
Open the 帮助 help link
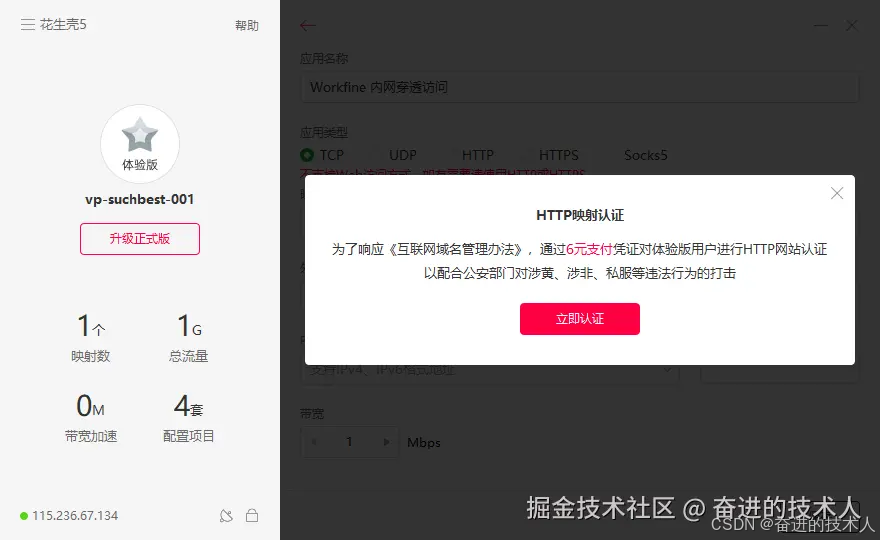[x=246, y=25]
